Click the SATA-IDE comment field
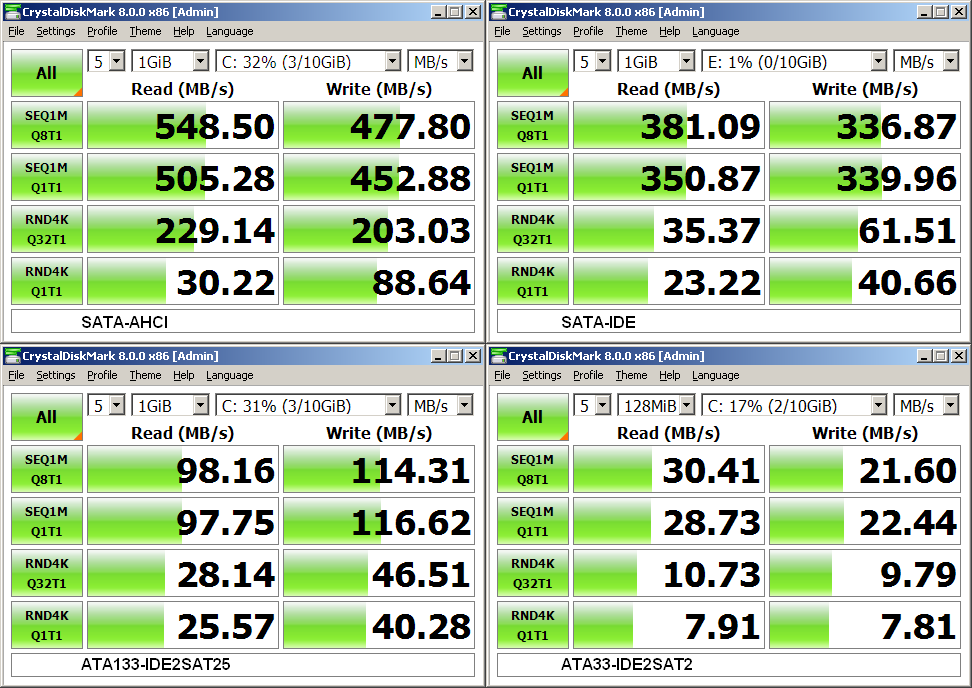Screen dimensions: 972x688 pos(729,322)
